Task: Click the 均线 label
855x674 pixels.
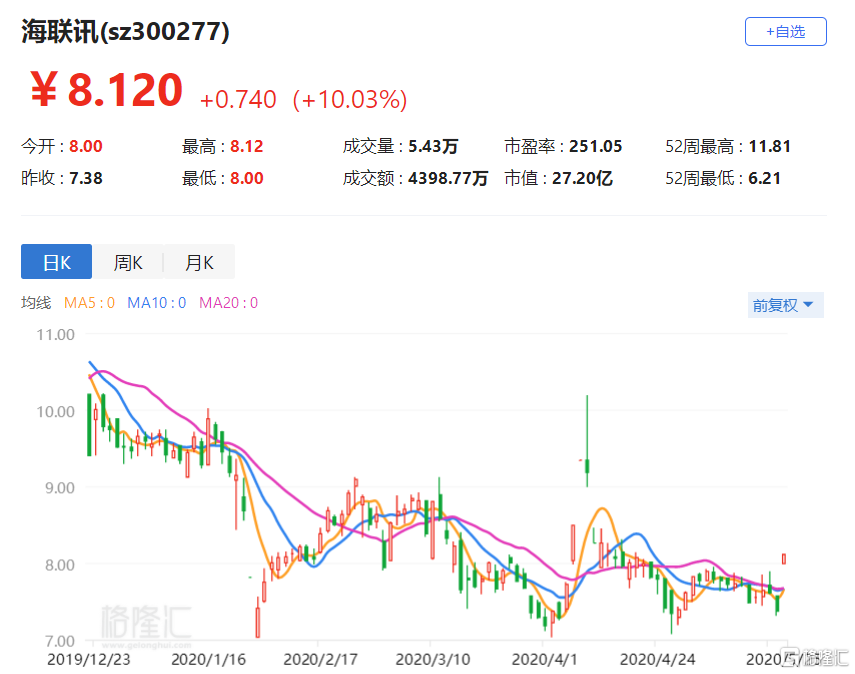Action: coord(36,303)
